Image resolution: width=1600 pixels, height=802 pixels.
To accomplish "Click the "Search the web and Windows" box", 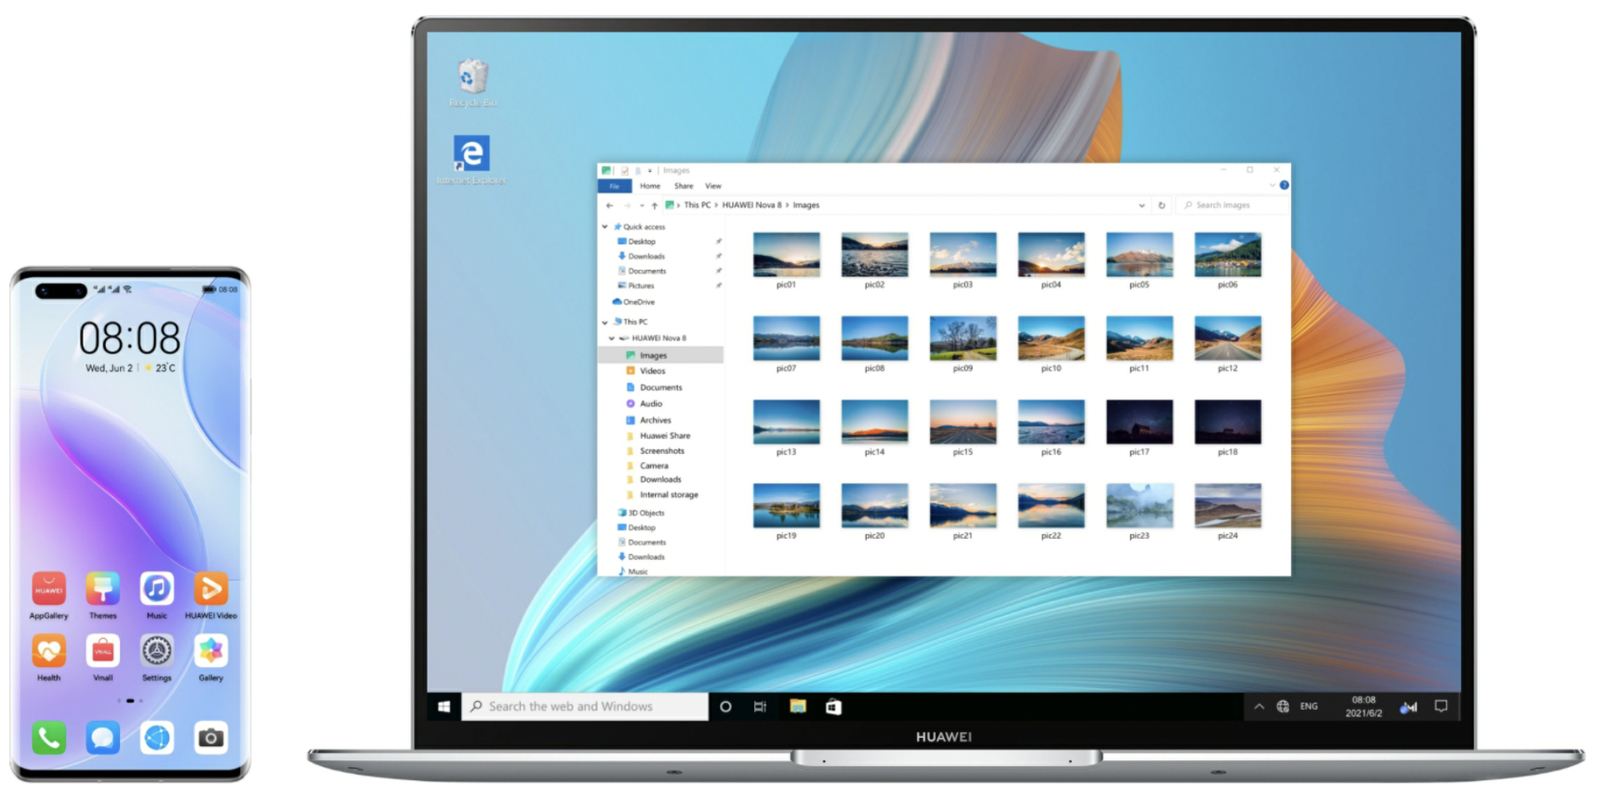I will pos(585,706).
